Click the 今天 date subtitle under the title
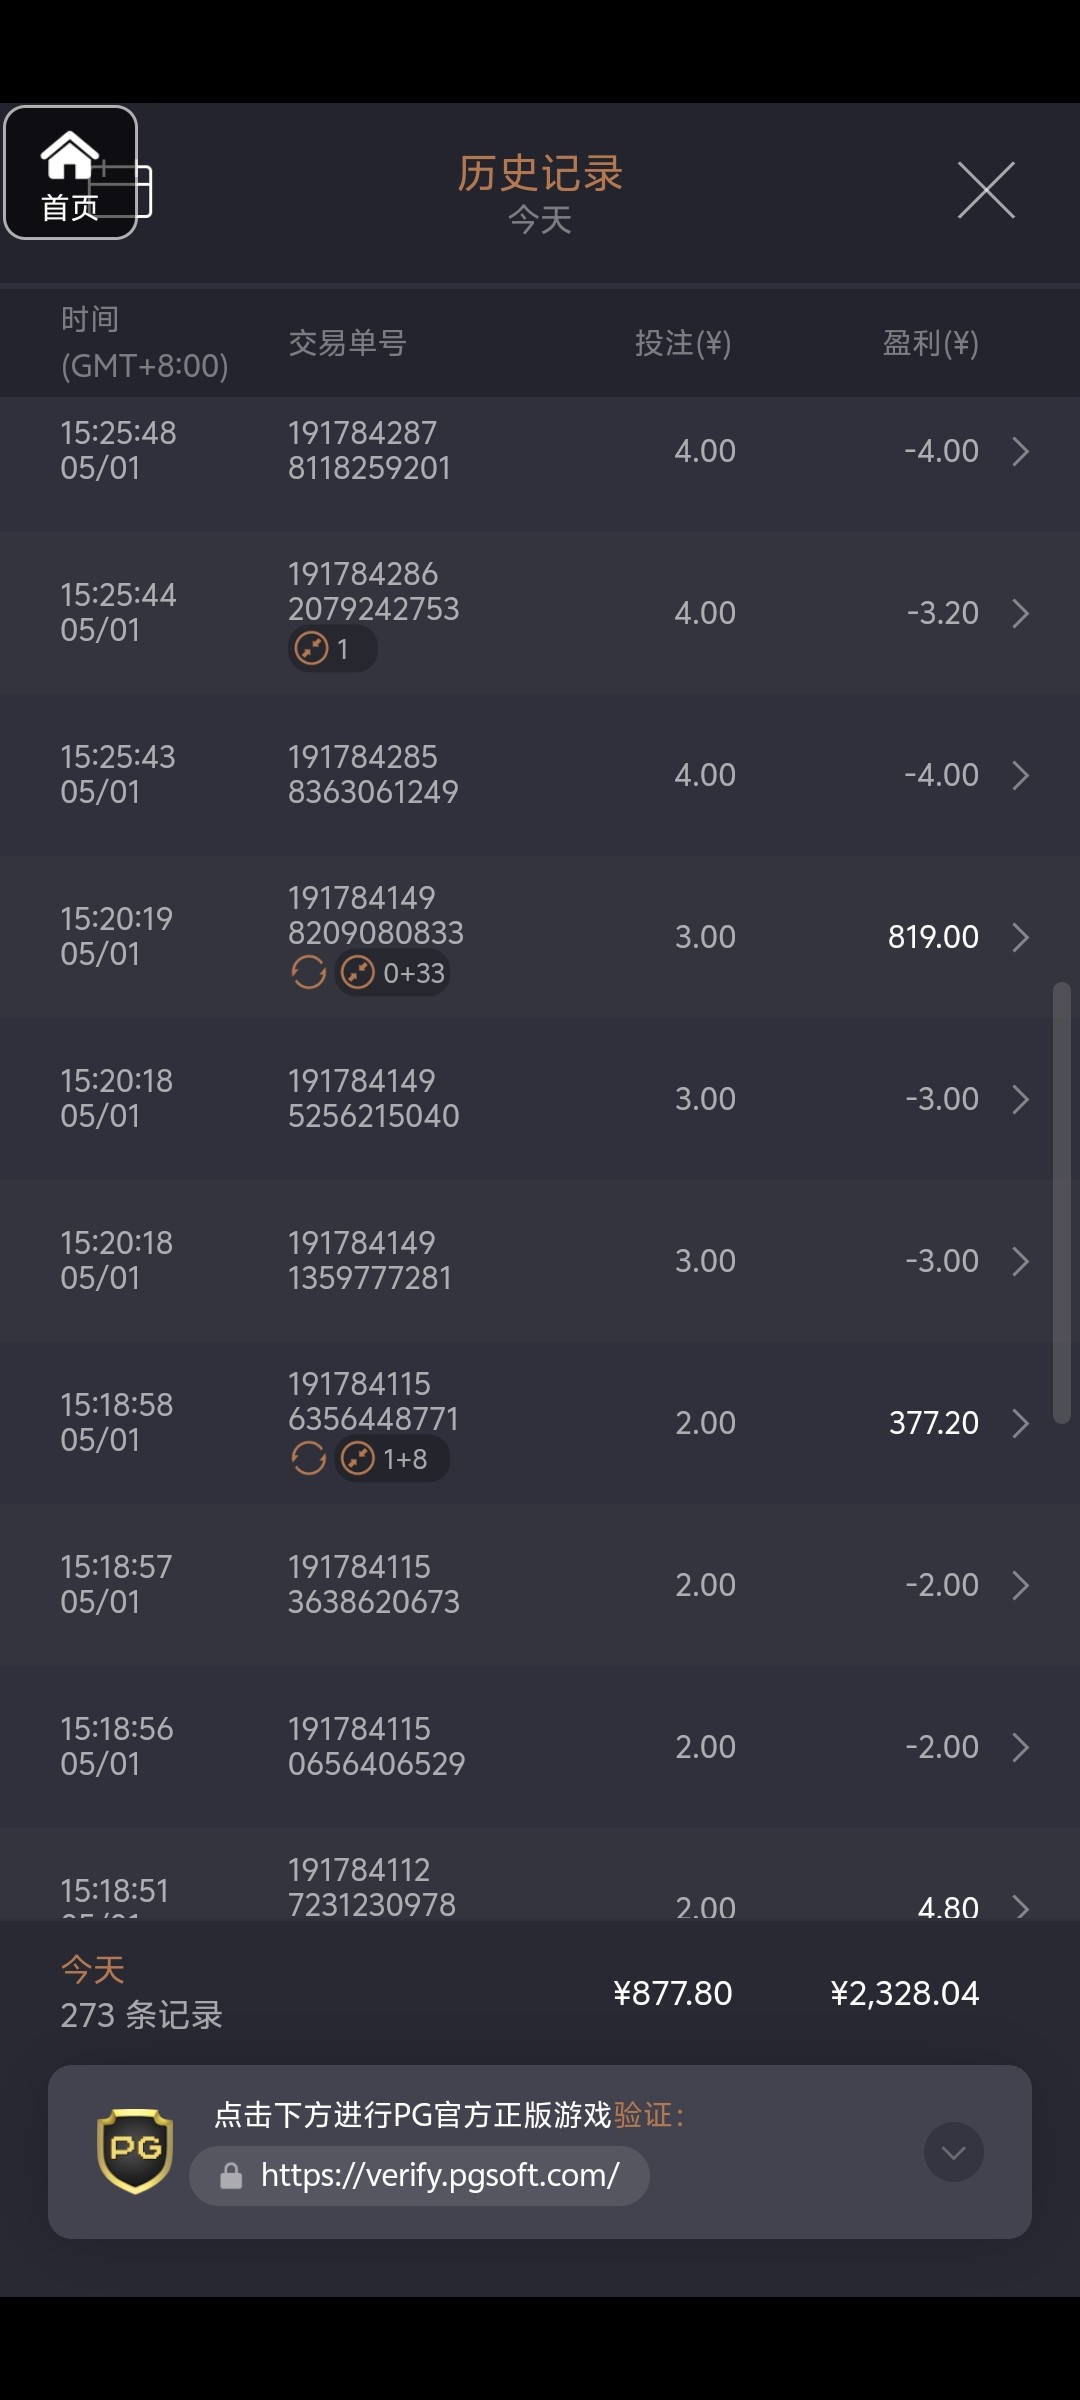 pyautogui.click(x=540, y=220)
